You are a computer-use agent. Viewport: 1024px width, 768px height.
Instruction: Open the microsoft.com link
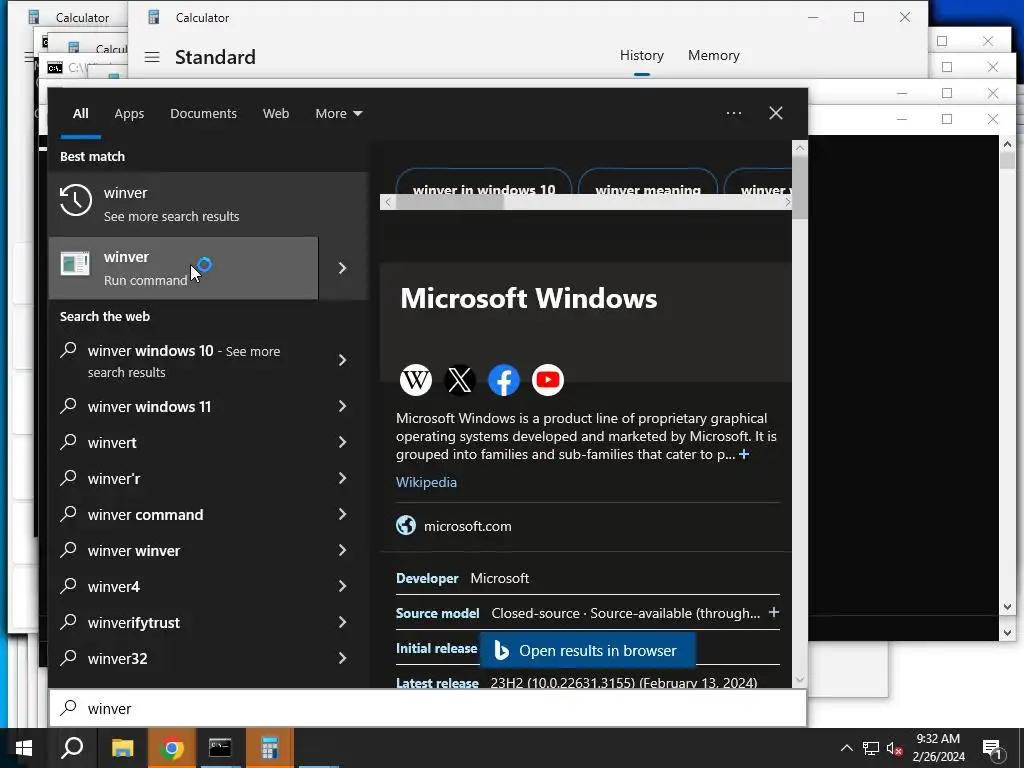pyautogui.click(x=468, y=526)
